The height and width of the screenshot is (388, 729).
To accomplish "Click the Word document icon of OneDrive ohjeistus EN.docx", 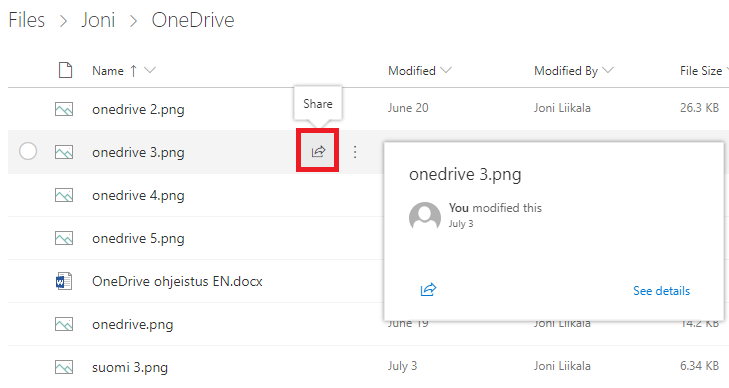I will point(64,281).
